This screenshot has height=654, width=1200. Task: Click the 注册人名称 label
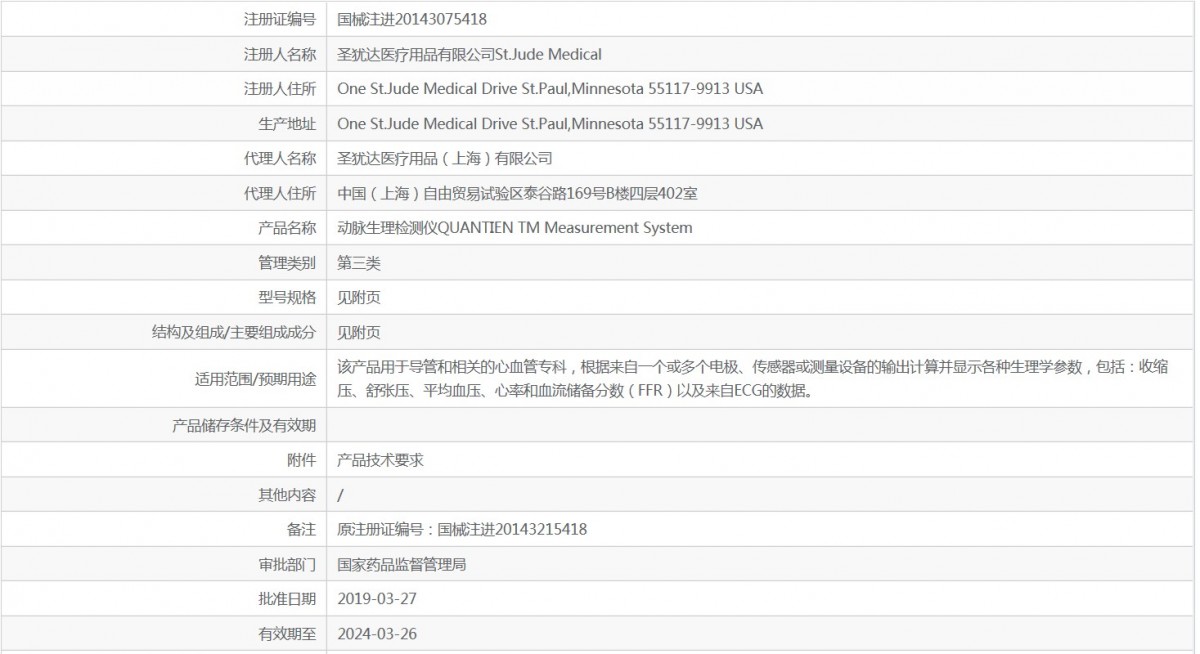pos(280,54)
